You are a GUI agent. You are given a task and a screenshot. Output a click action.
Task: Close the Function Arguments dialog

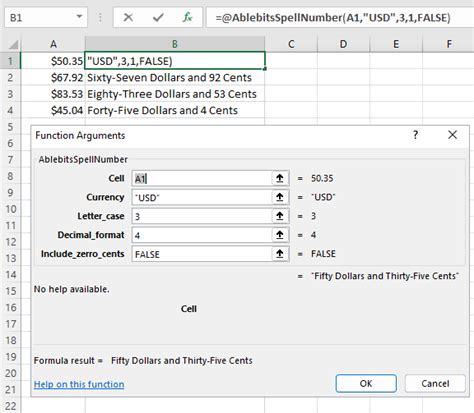tap(452, 135)
